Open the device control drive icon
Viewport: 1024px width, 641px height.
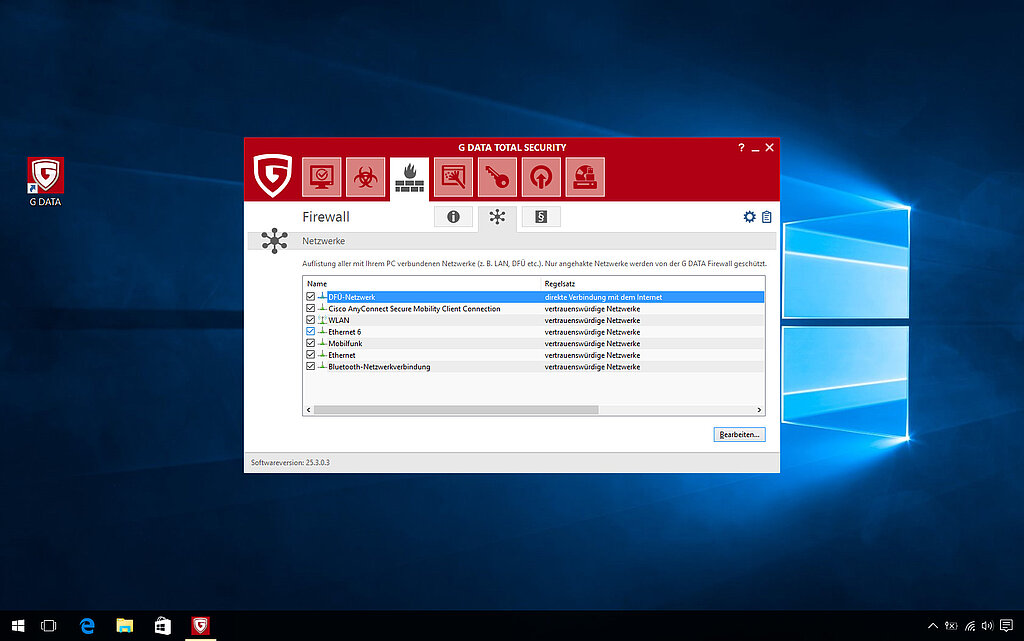[585, 178]
